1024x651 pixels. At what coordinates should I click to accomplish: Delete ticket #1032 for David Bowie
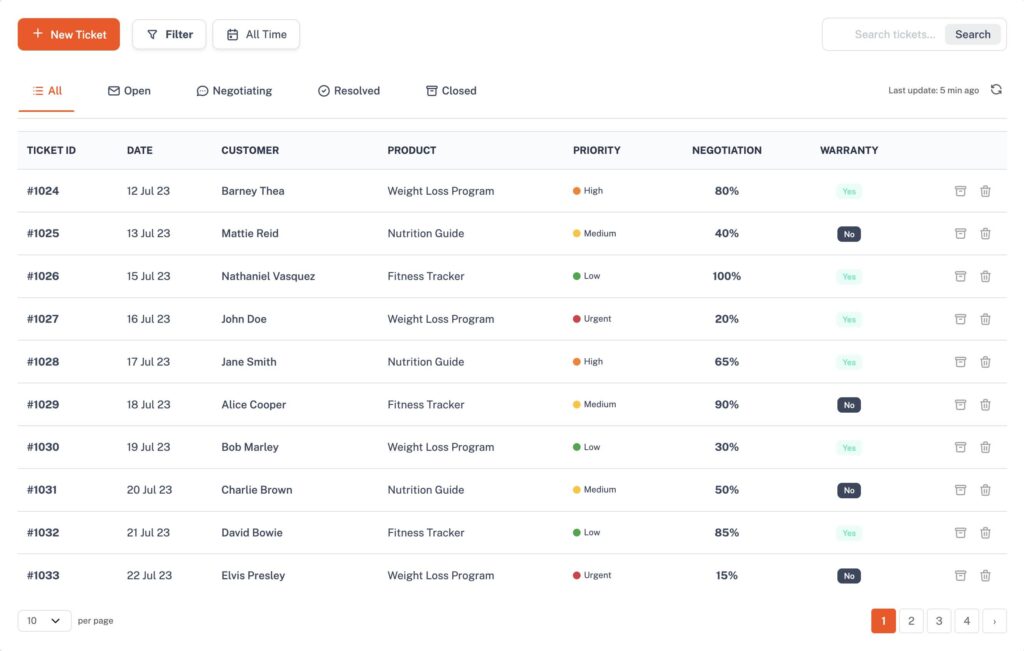tap(985, 533)
